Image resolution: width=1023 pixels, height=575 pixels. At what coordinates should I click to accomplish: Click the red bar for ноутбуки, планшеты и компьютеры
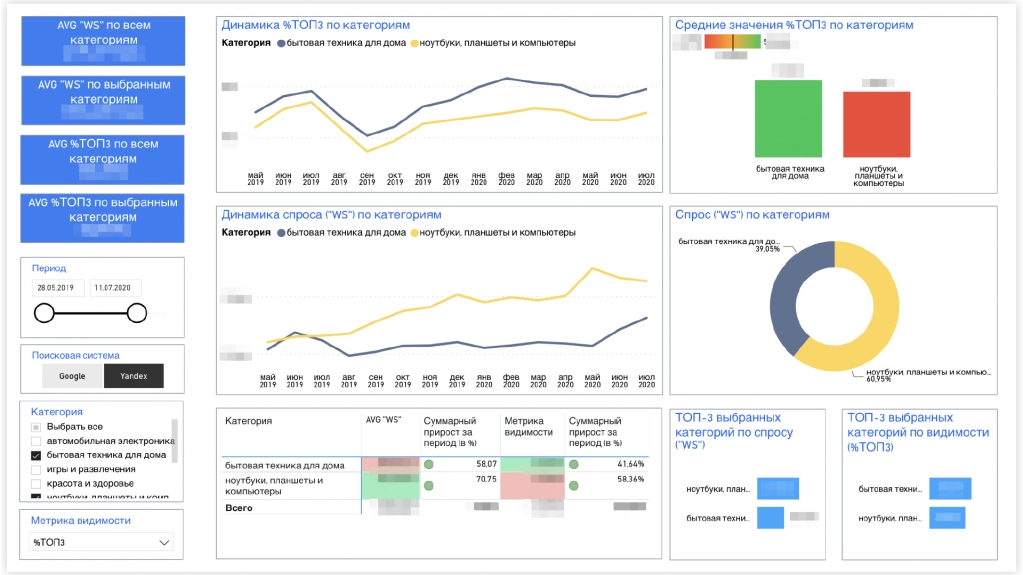tap(876, 125)
